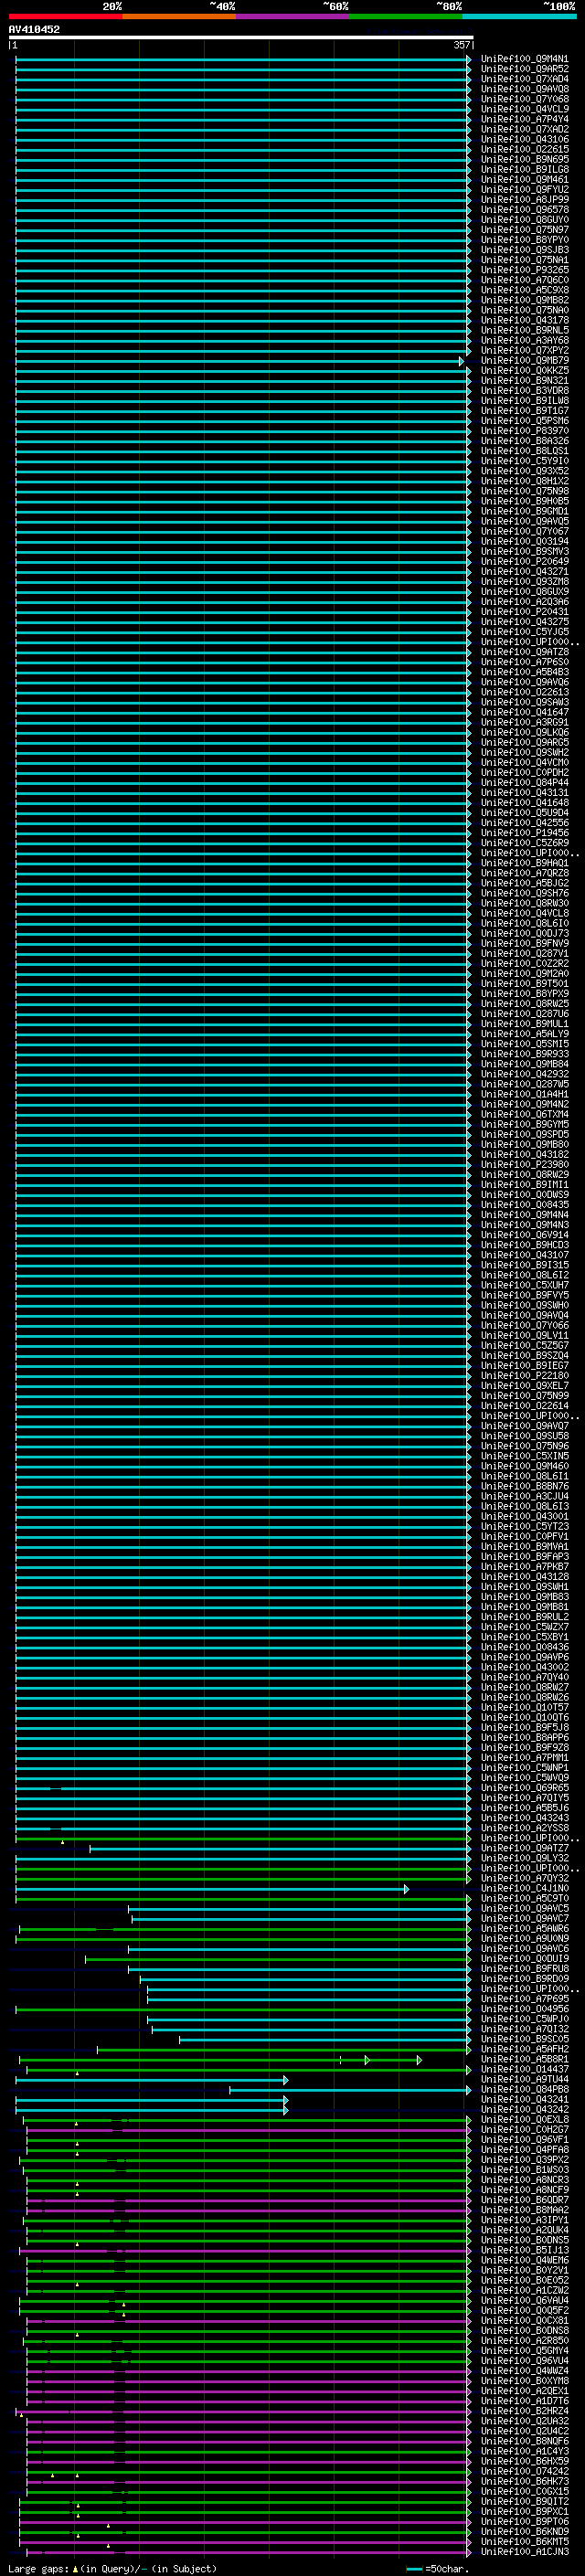
Task: Select hit label UniRef100_A5C9X8
Action: click(525, 290)
